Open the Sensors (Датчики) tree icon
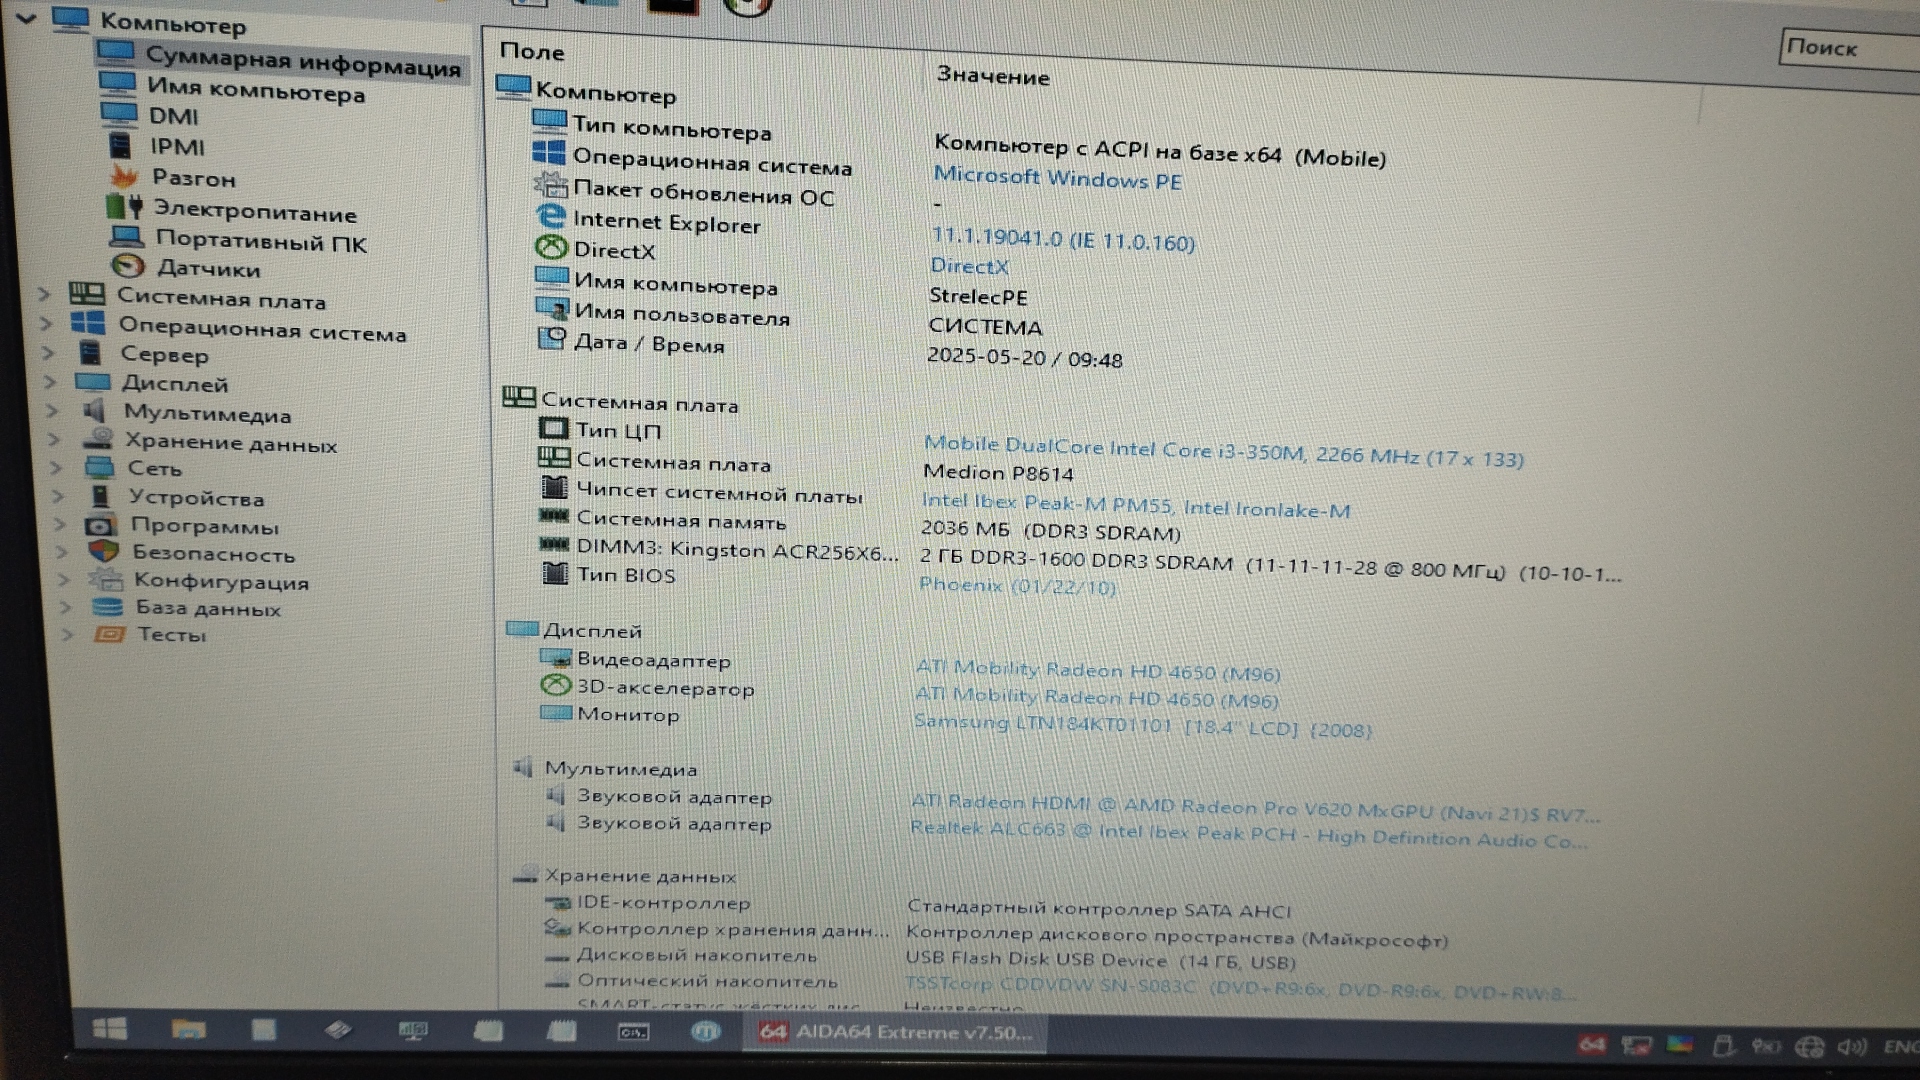 tap(128, 266)
